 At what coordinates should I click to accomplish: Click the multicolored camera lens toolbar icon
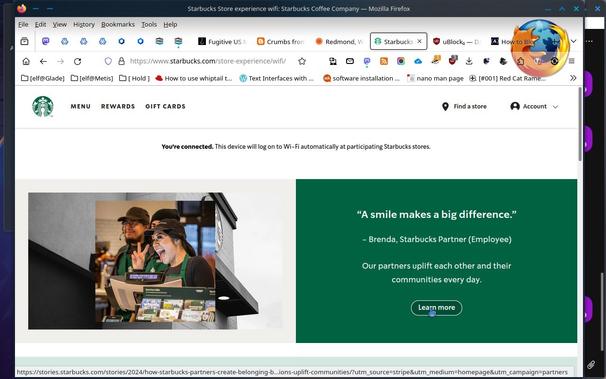401,61
